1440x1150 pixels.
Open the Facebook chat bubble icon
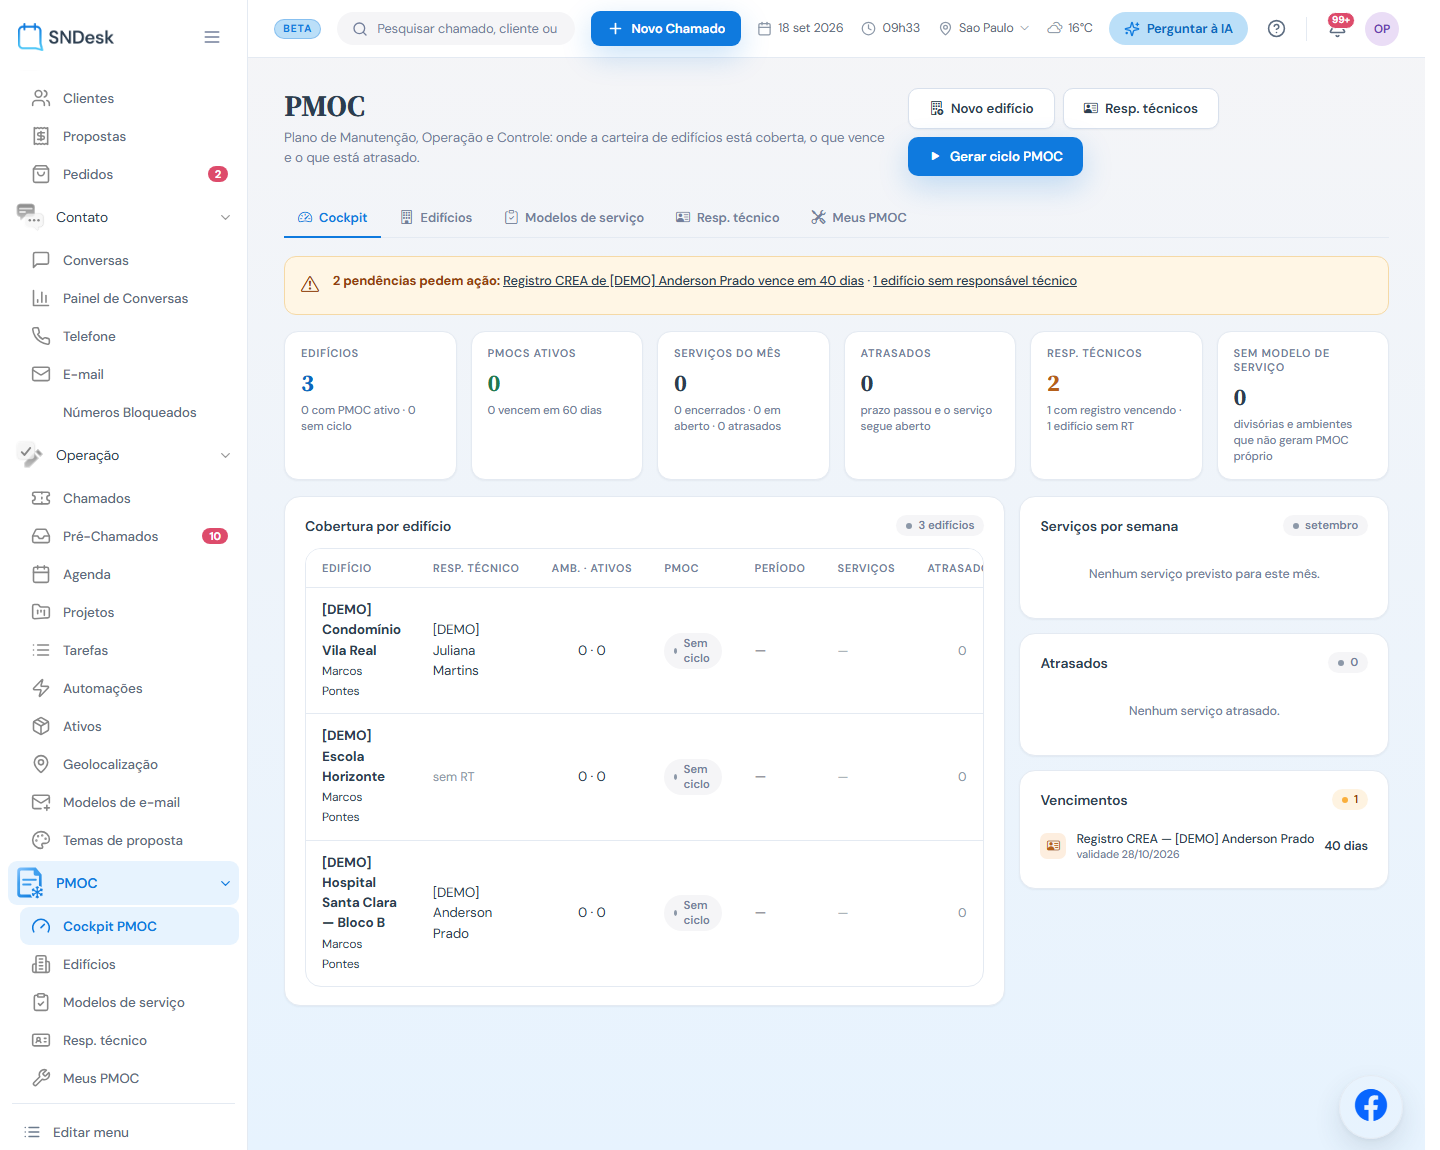[x=1371, y=1105]
